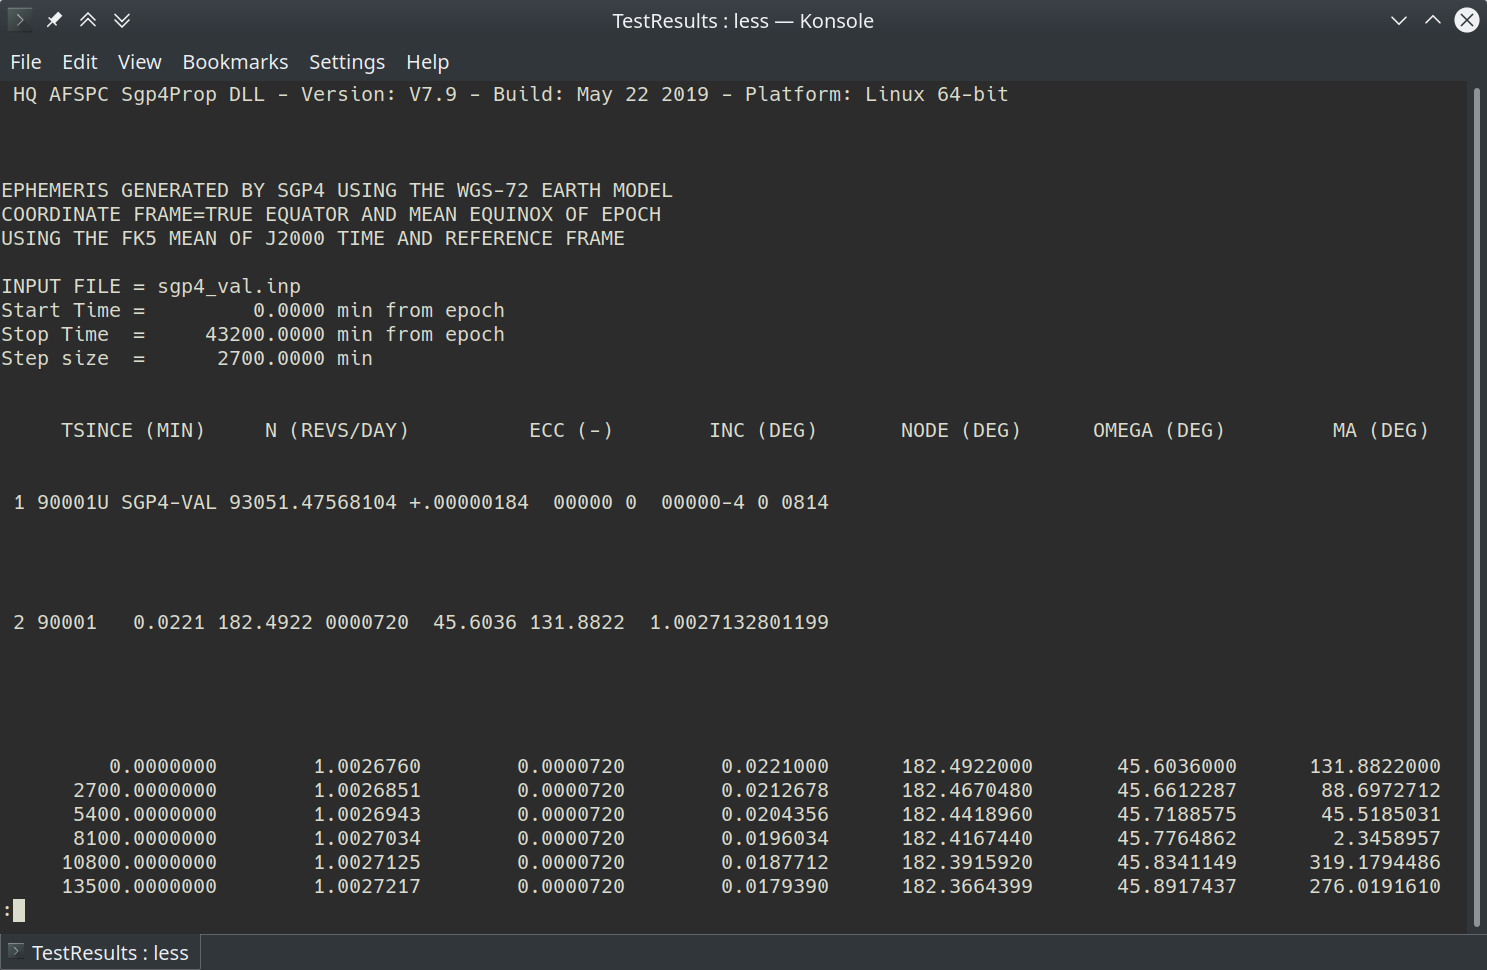This screenshot has width=1487, height=970.
Task: Minimize the Konsole window
Action: click(1398, 20)
